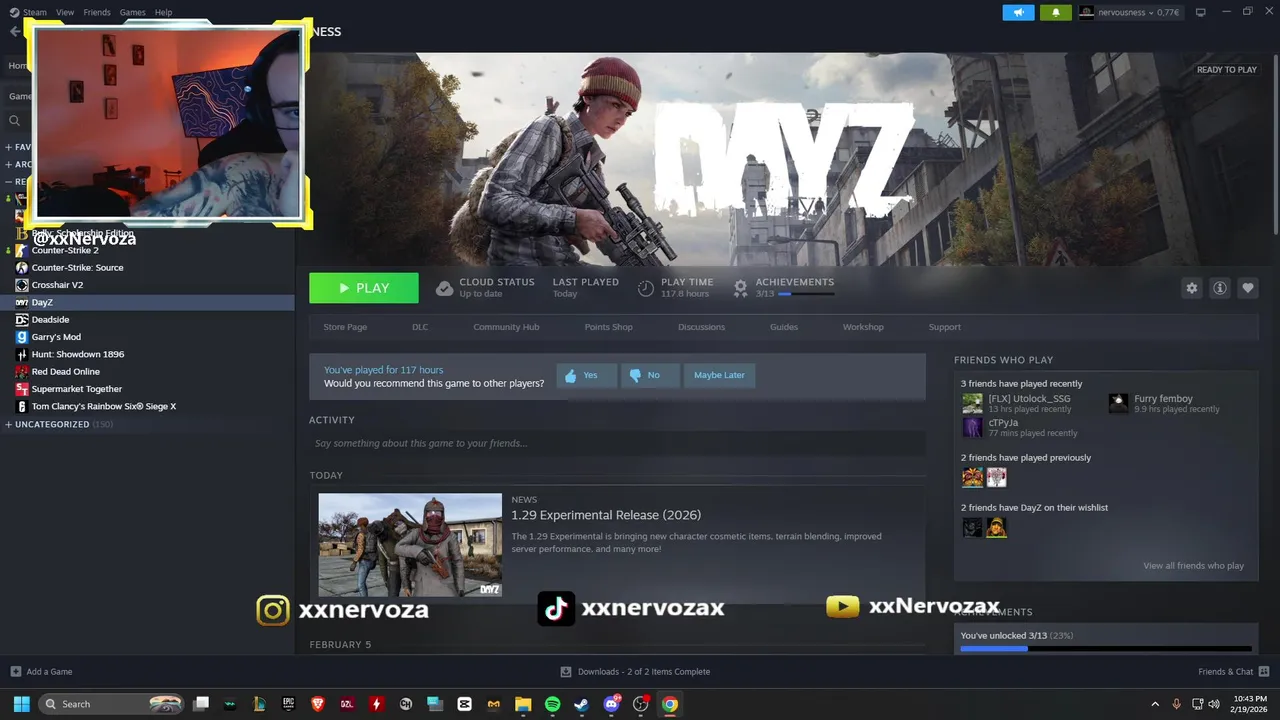Open 1.29 Experimental Release (2026) headline
The width and height of the screenshot is (1280, 720).
606,515
